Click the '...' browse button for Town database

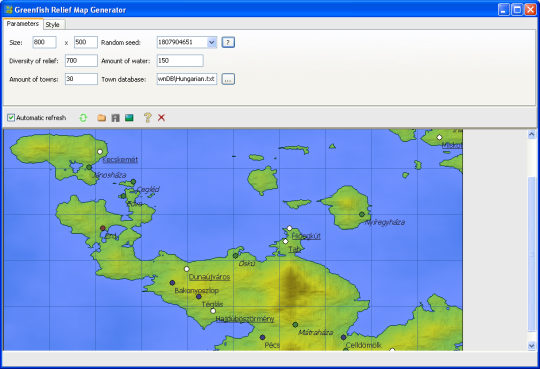(228, 79)
